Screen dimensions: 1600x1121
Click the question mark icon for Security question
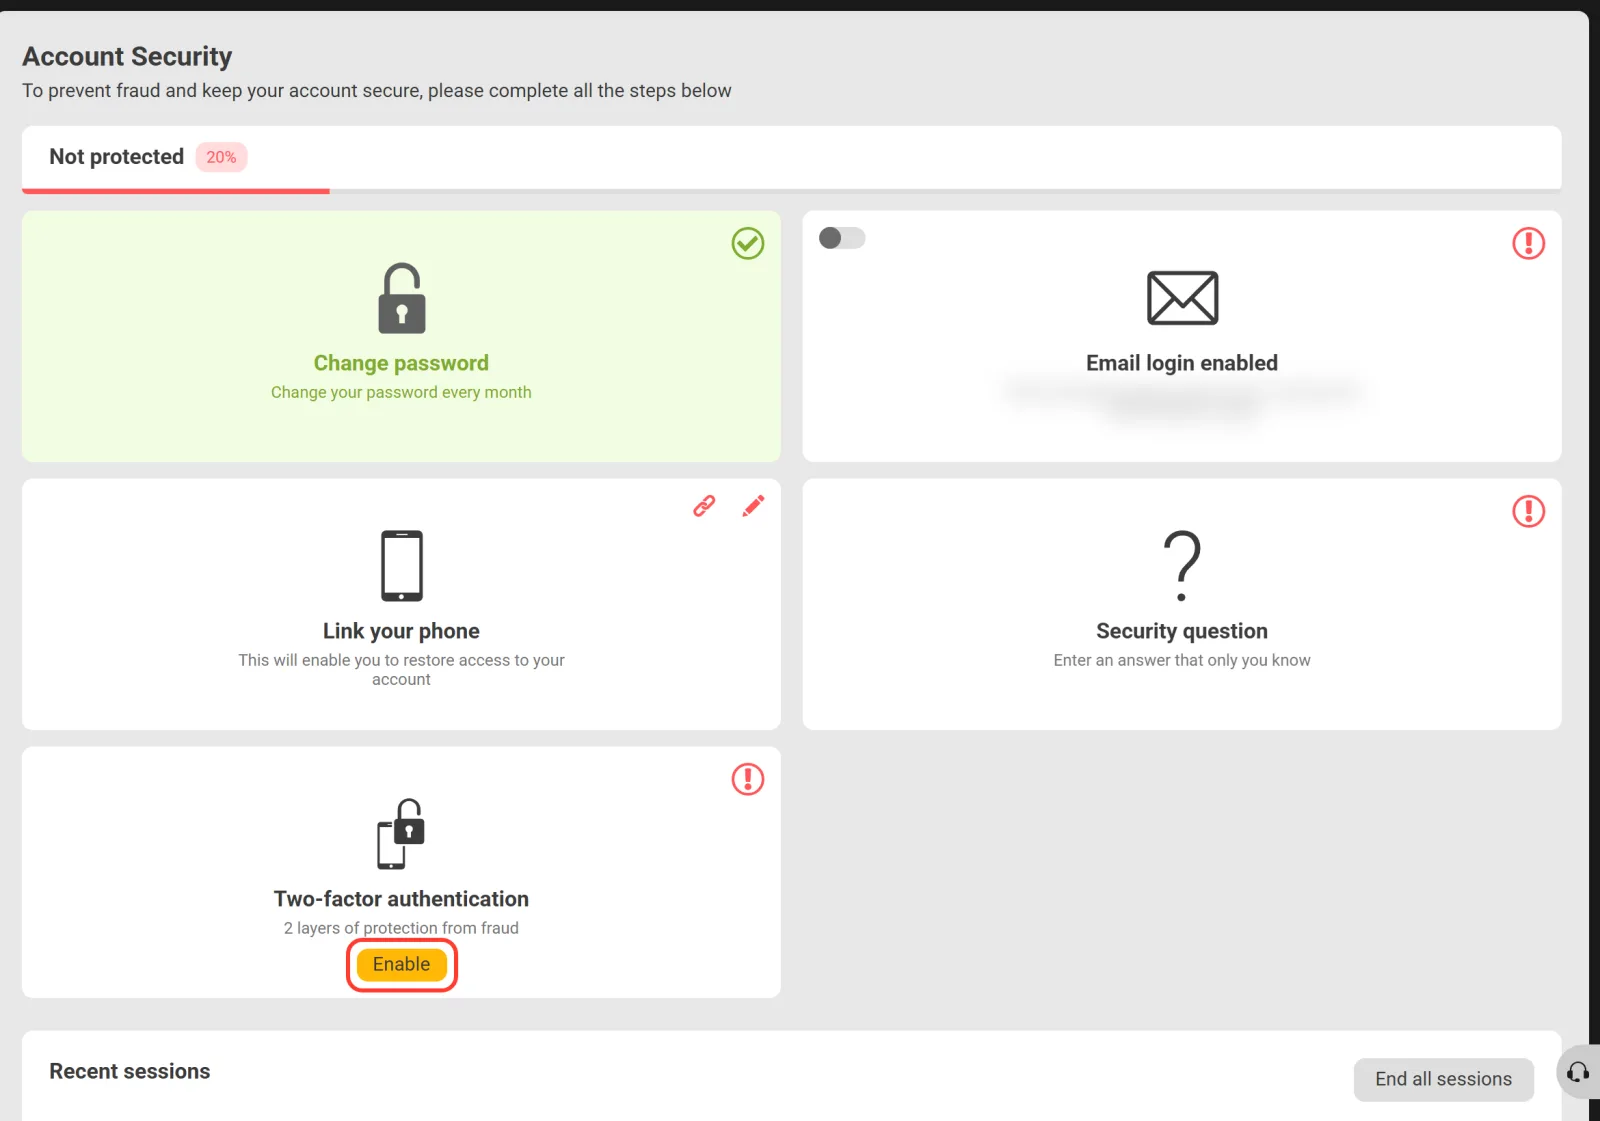(1182, 566)
